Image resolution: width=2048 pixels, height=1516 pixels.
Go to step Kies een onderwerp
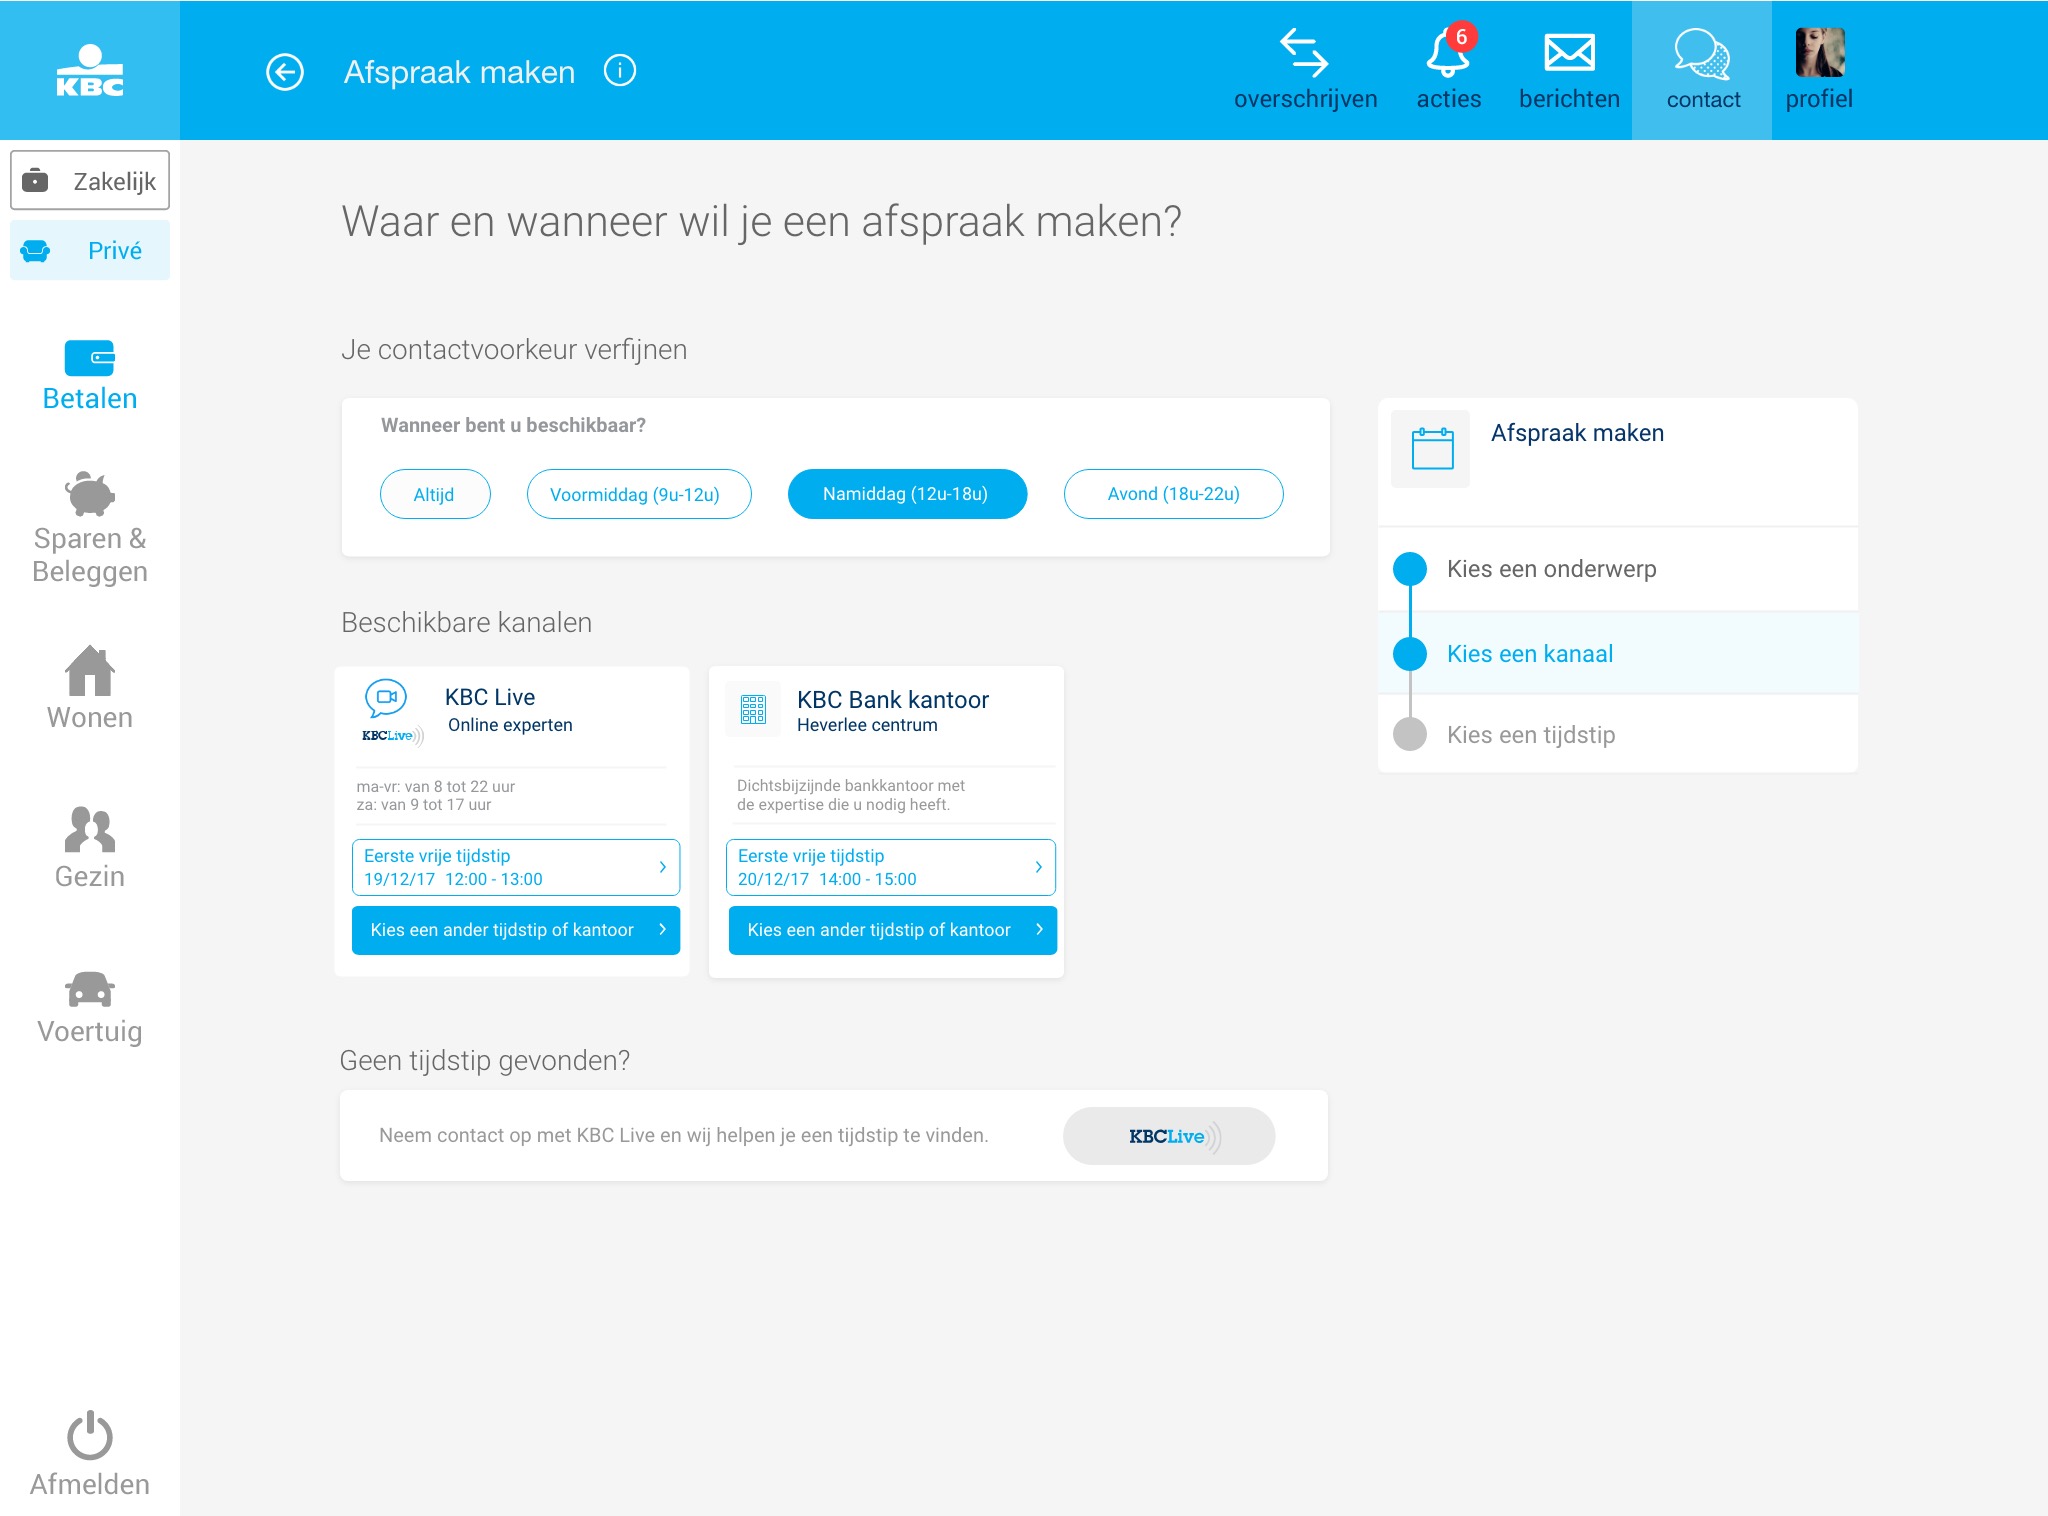[1618, 569]
